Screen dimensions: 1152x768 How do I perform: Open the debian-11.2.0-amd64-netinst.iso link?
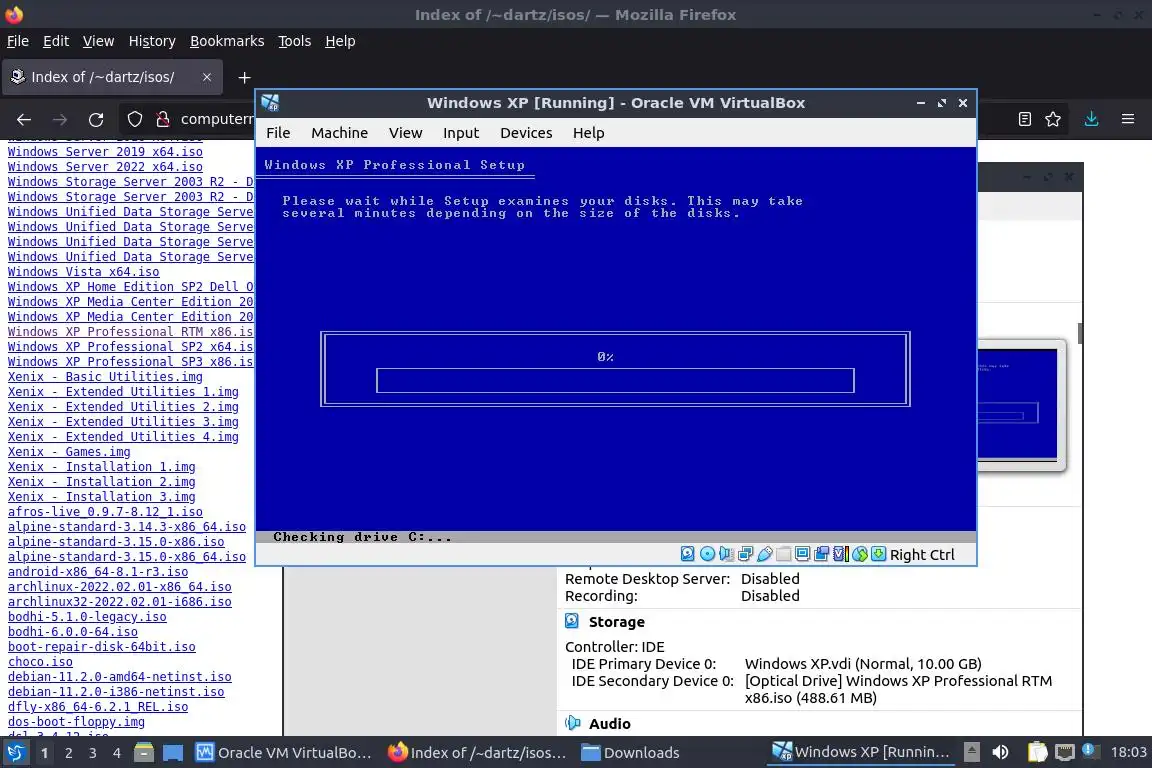coord(120,677)
